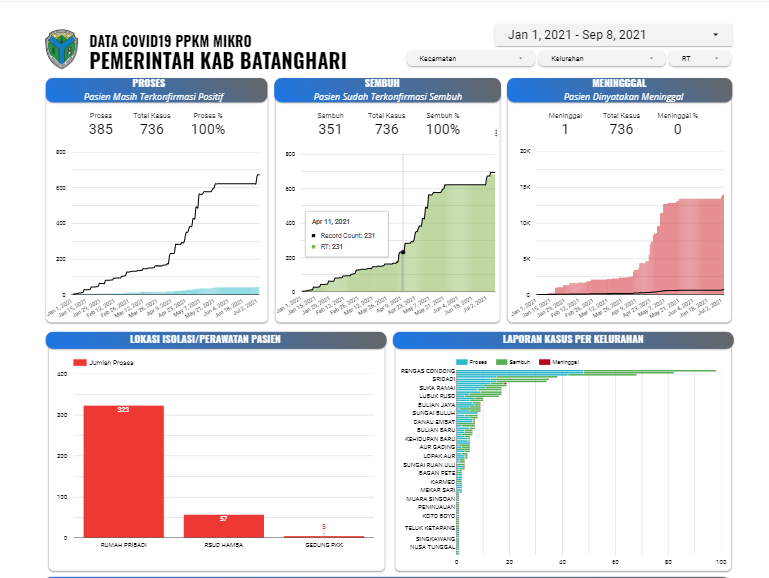Image resolution: width=769 pixels, height=578 pixels.
Task: Click the Meninggal scorecard value 1
Action: point(565,129)
